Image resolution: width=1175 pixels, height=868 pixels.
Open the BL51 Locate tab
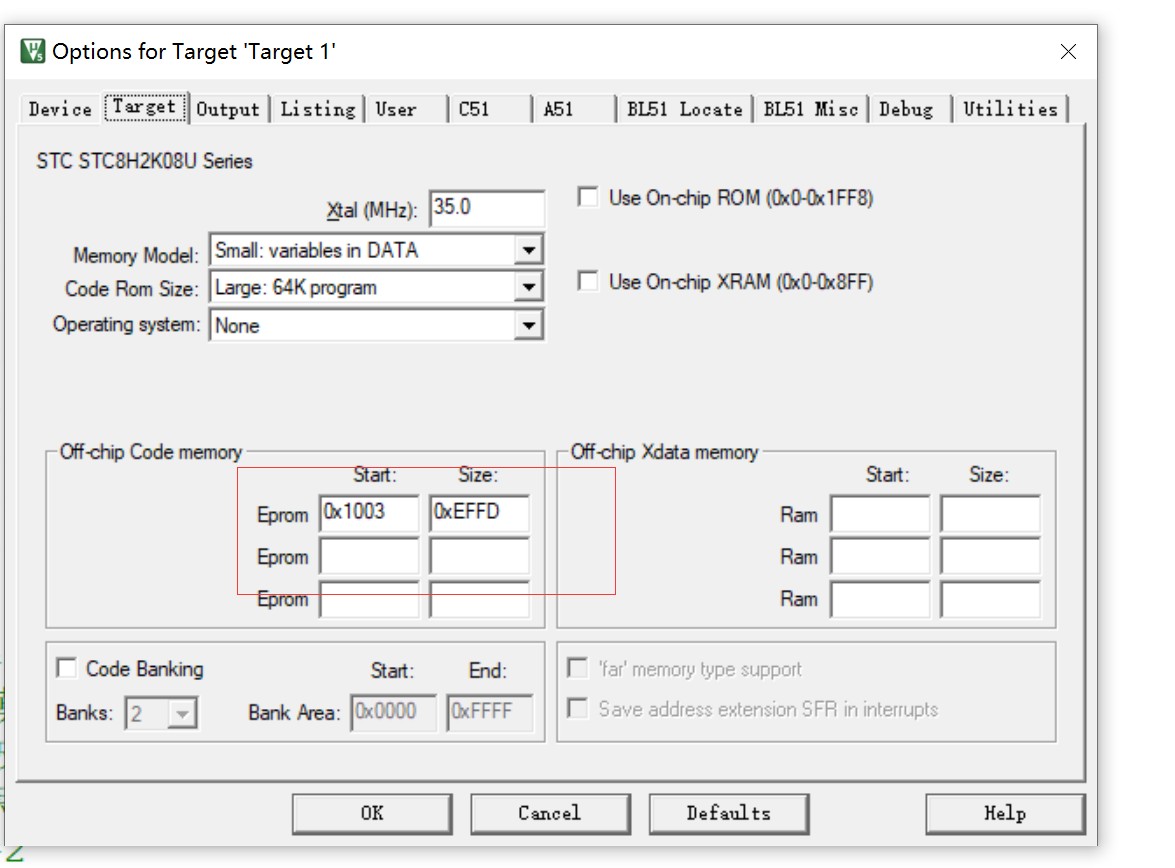point(684,109)
